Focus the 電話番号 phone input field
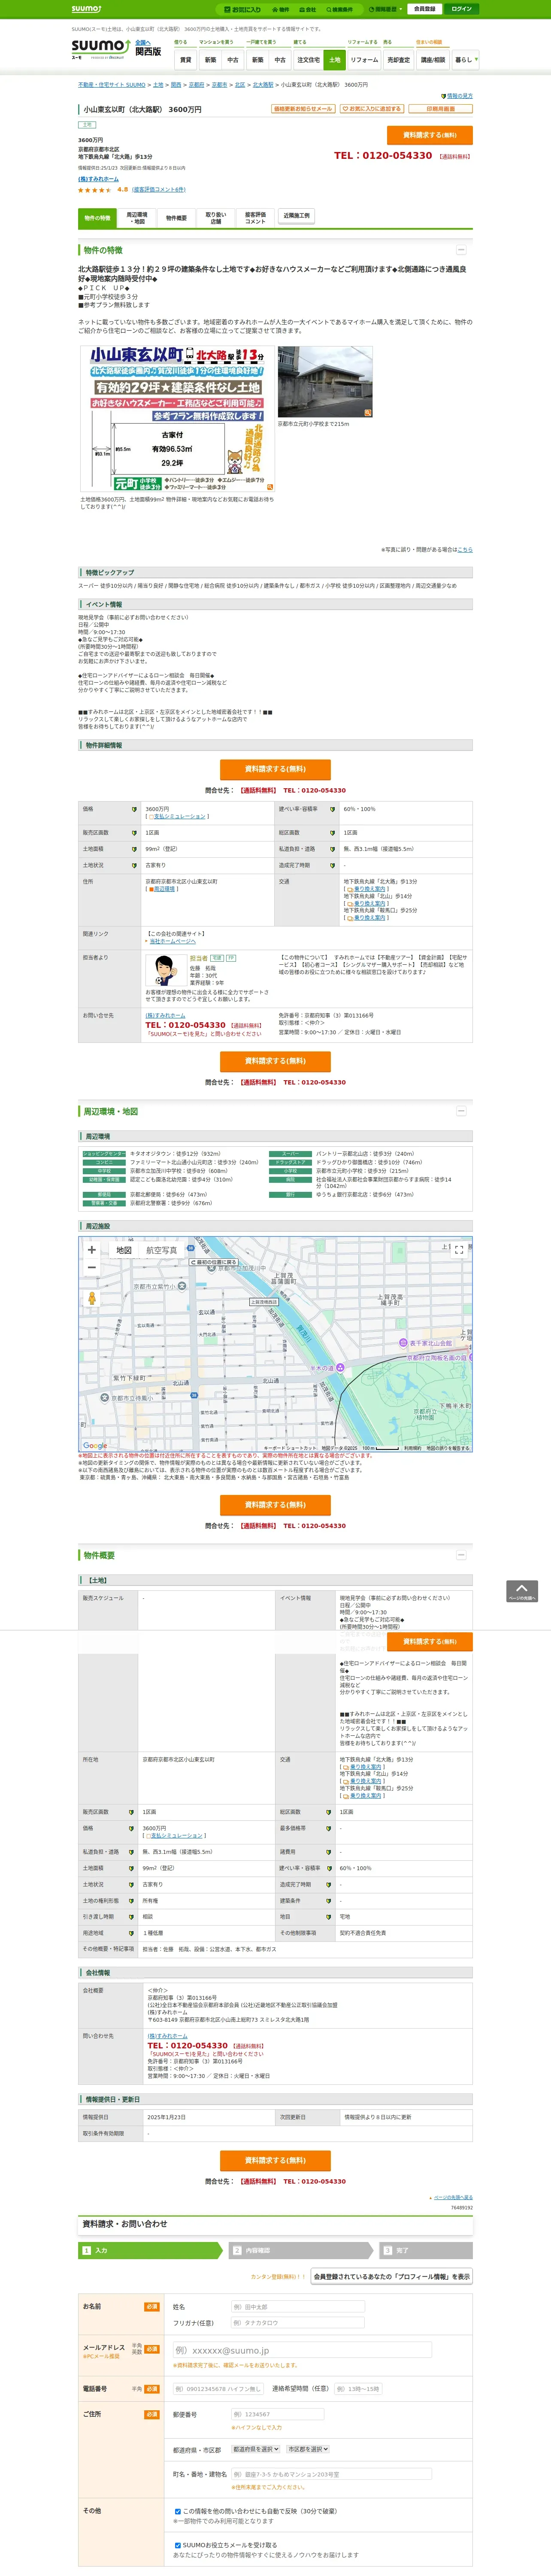551x2576 pixels. 218,2389
